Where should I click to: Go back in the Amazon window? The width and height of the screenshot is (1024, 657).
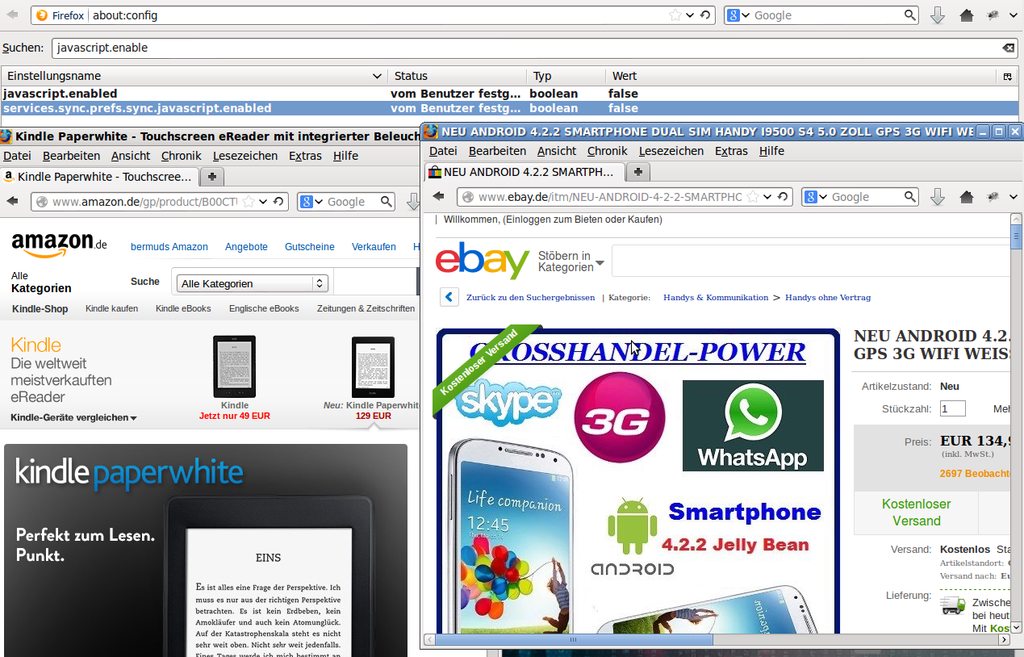[12, 201]
